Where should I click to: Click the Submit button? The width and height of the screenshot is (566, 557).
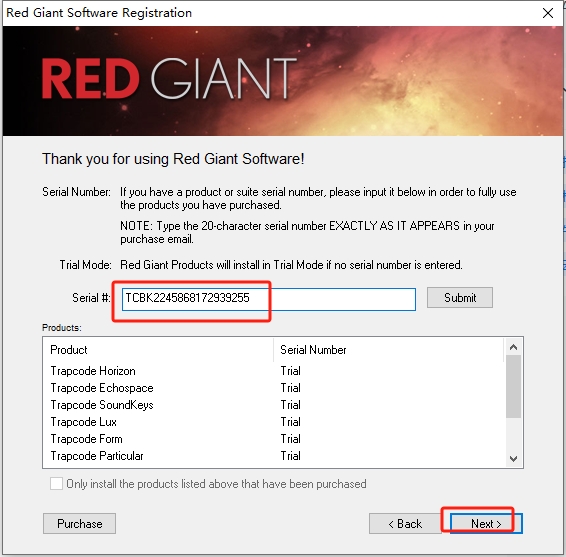460,298
